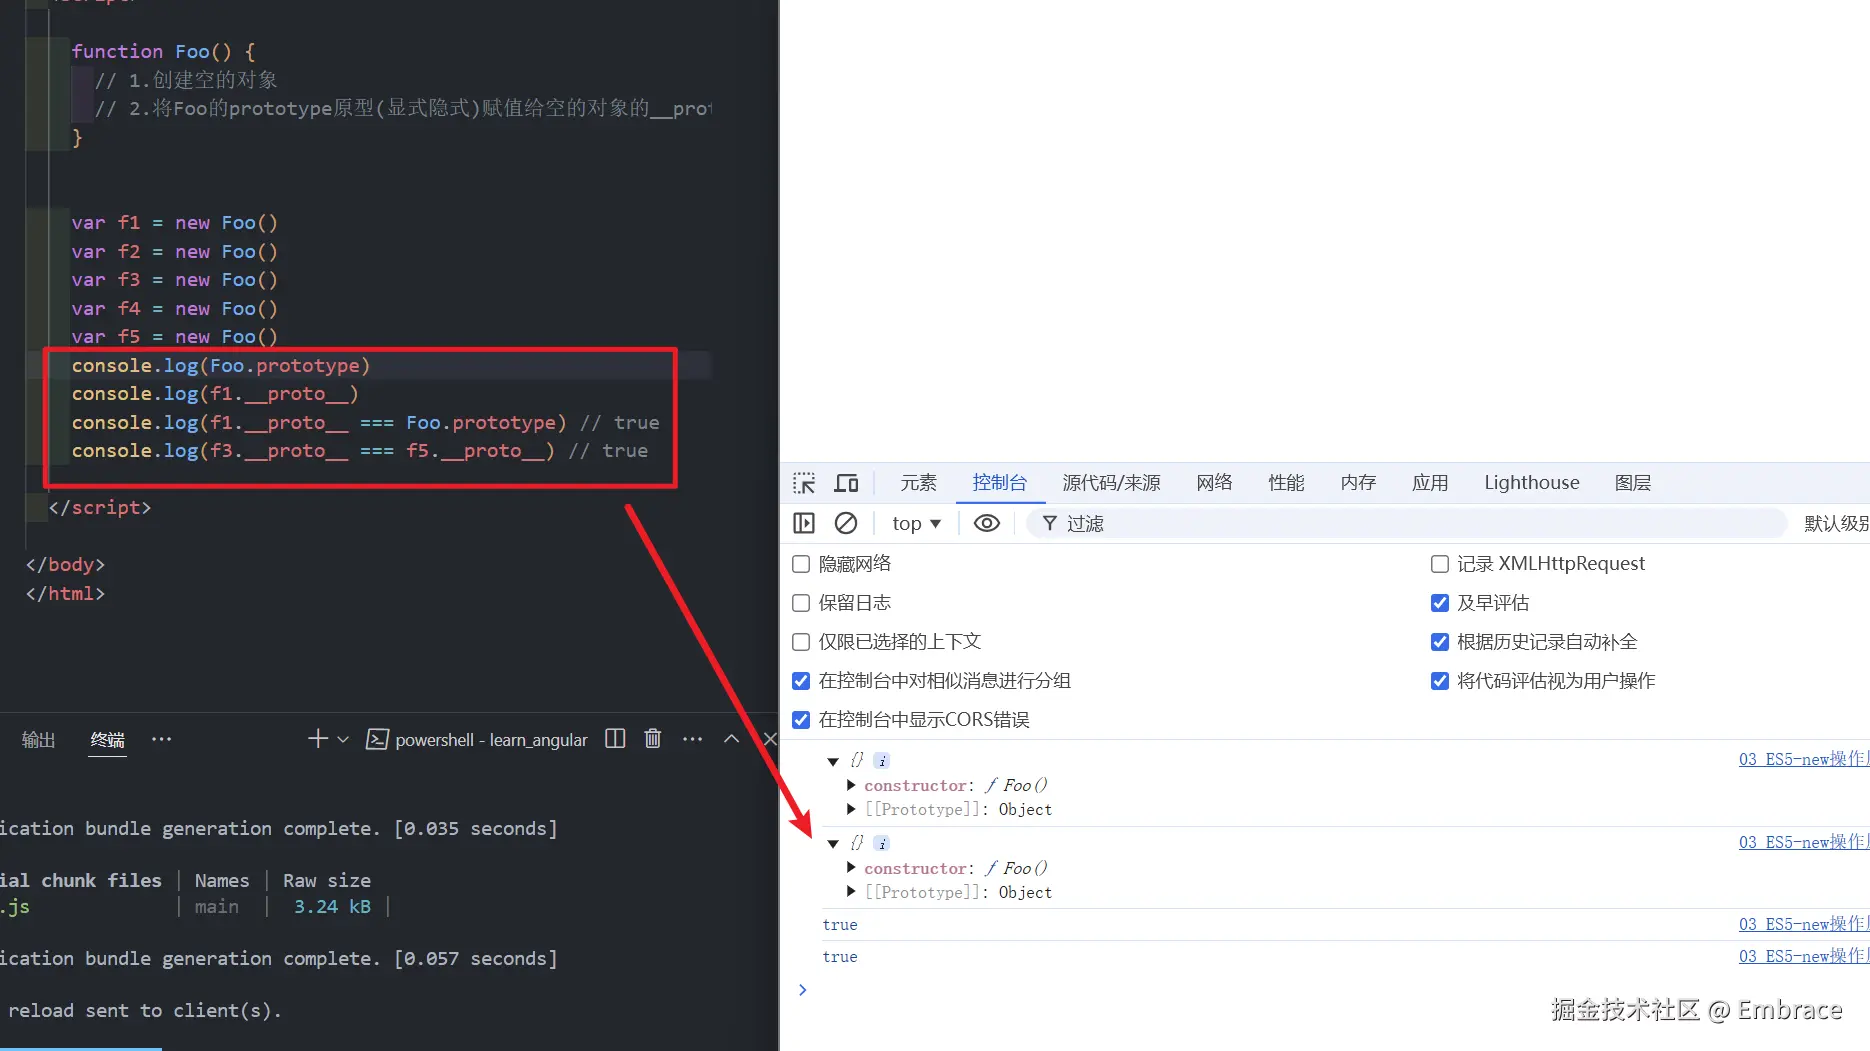Screen dimensions: 1870x1051
Task: Create a live expression with eye icon
Action: point(987,523)
